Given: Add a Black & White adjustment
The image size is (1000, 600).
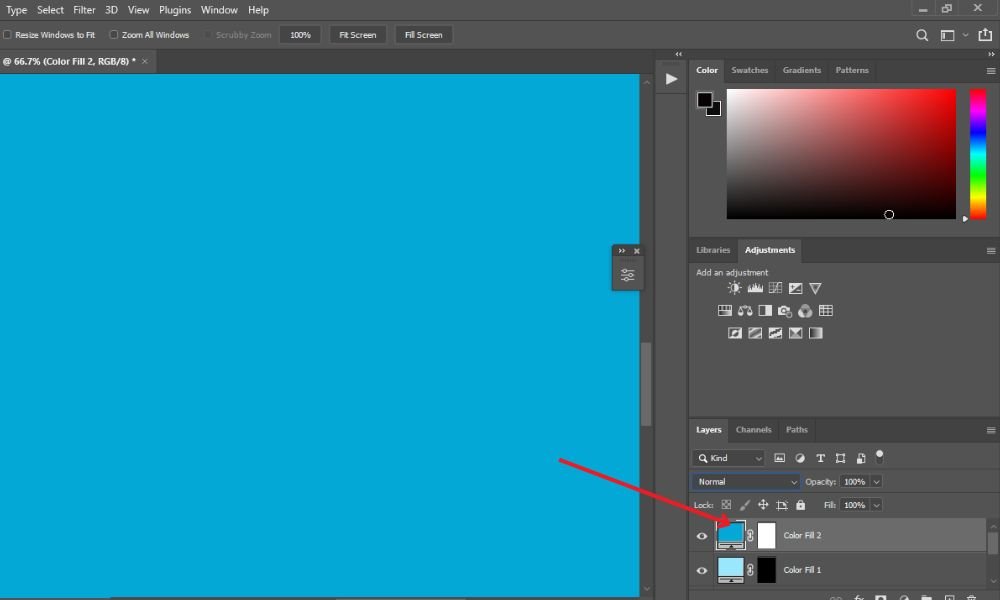Looking at the screenshot, I should coord(765,311).
